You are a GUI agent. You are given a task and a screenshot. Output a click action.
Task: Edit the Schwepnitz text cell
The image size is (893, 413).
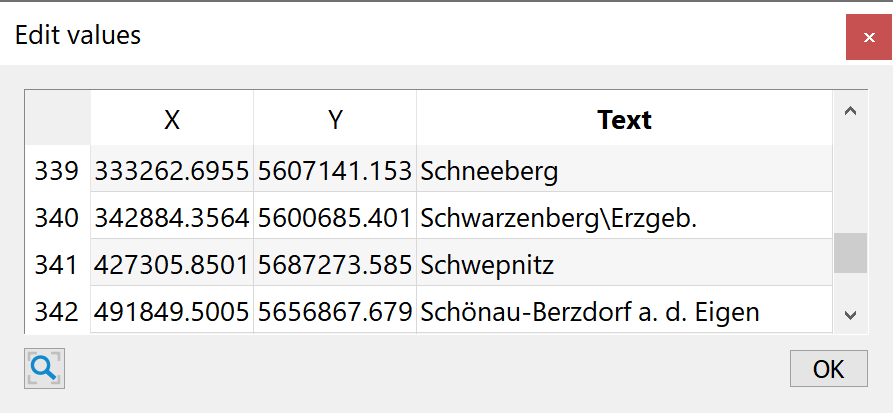coord(624,265)
